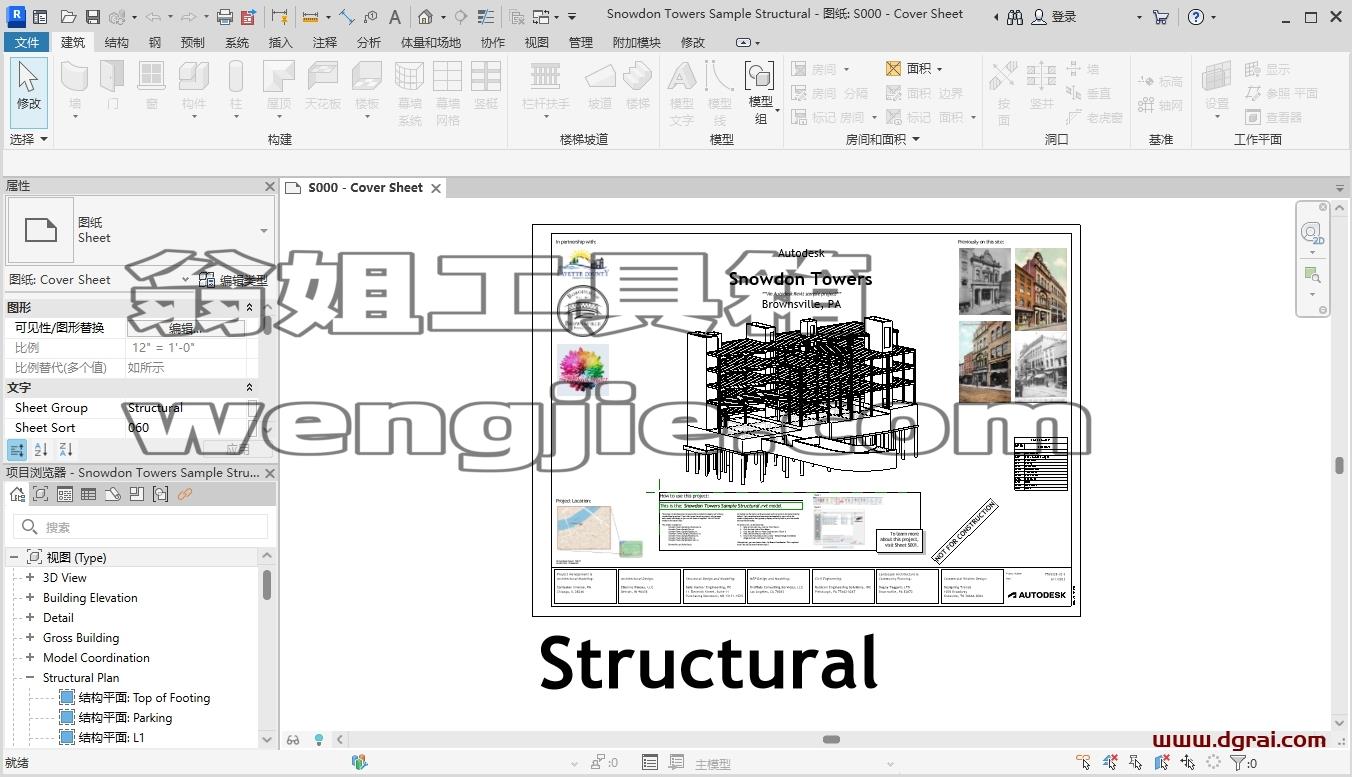Open project with folder icon in quick access
The height and width of the screenshot is (777, 1352).
pyautogui.click(x=68, y=17)
